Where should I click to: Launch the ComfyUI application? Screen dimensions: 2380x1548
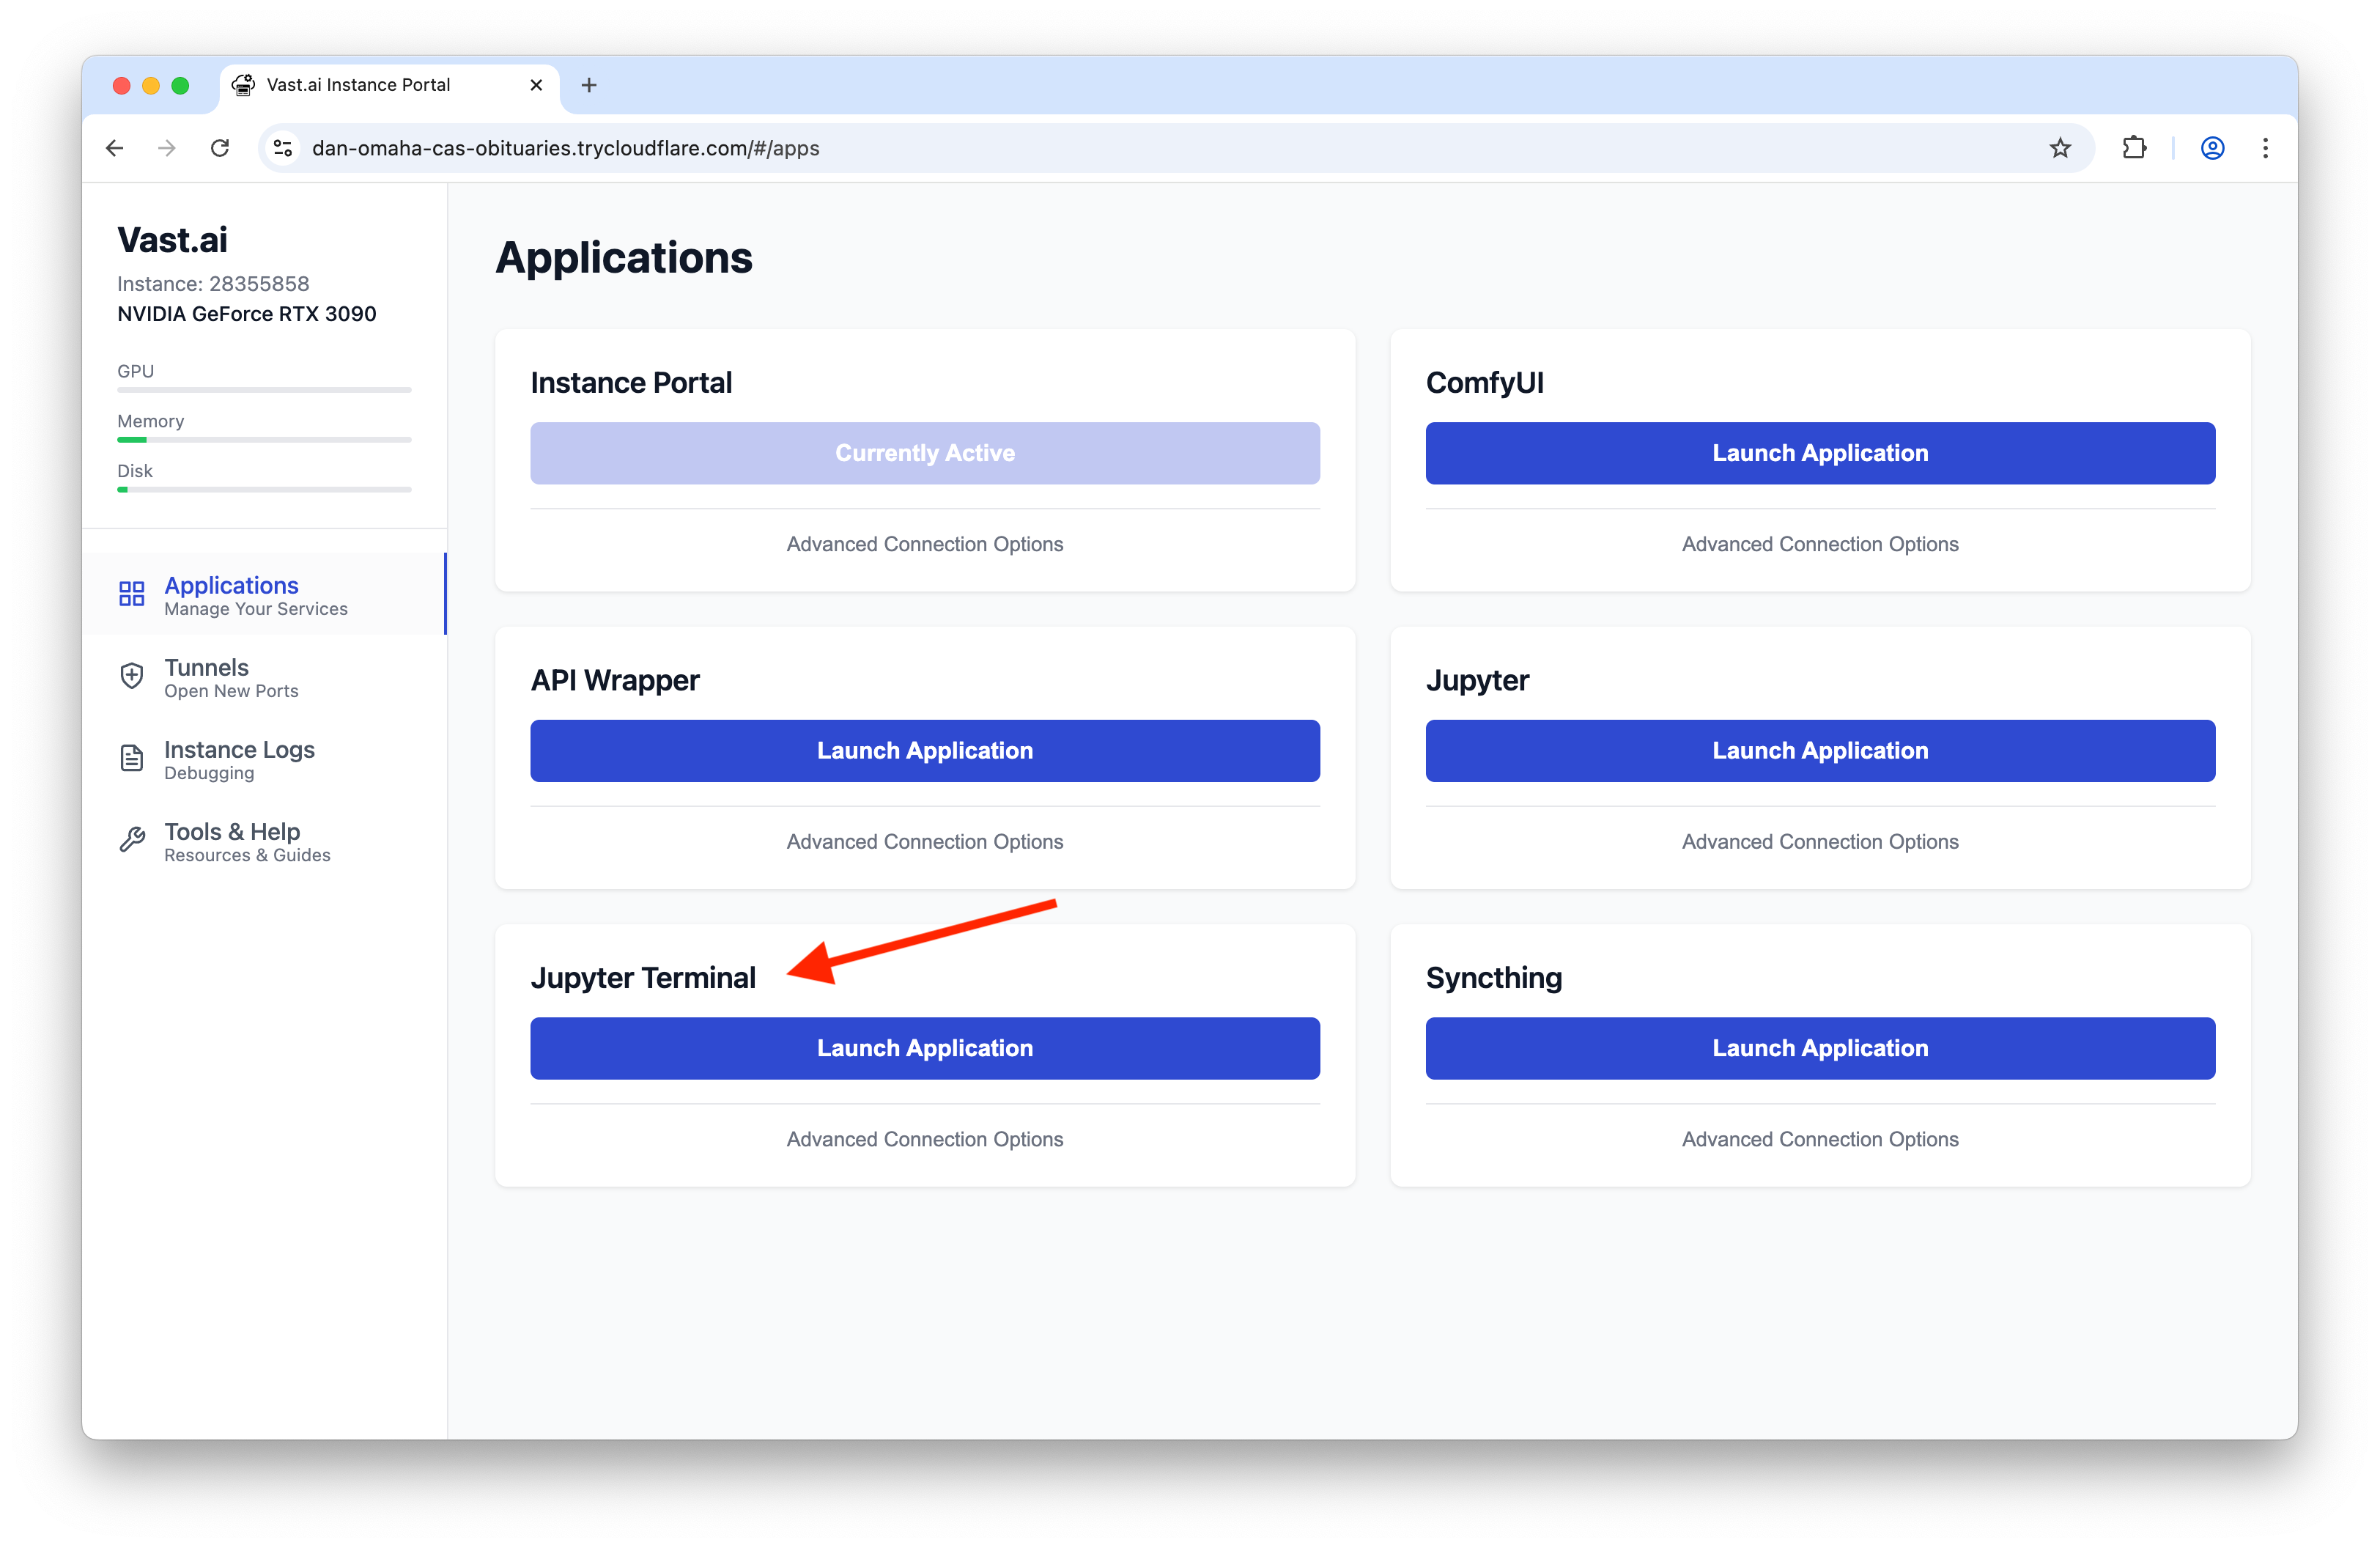click(1820, 453)
